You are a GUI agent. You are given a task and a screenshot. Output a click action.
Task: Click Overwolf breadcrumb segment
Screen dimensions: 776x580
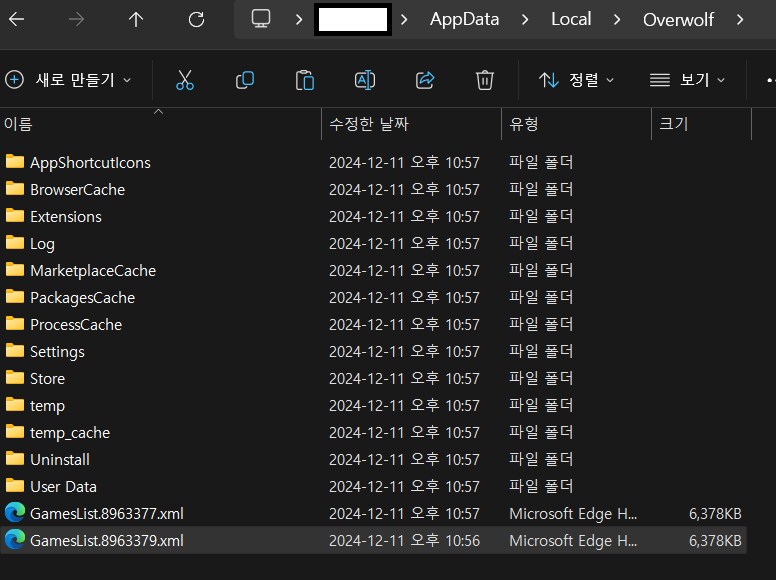pos(678,19)
